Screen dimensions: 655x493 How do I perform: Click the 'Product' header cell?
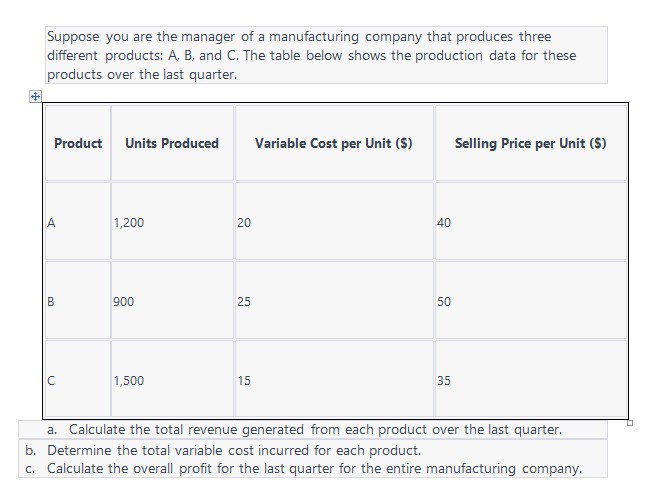78,143
